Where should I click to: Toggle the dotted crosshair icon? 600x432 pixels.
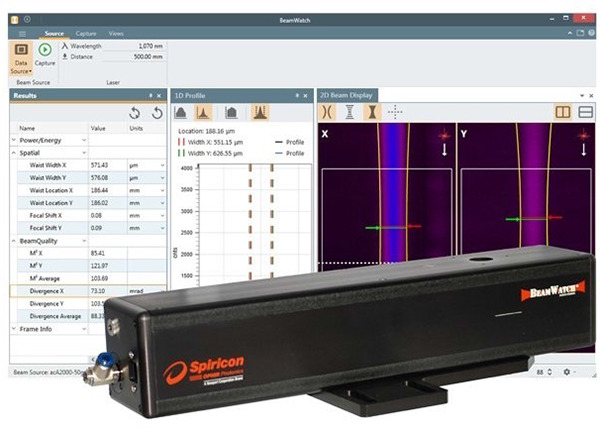[395, 112]
